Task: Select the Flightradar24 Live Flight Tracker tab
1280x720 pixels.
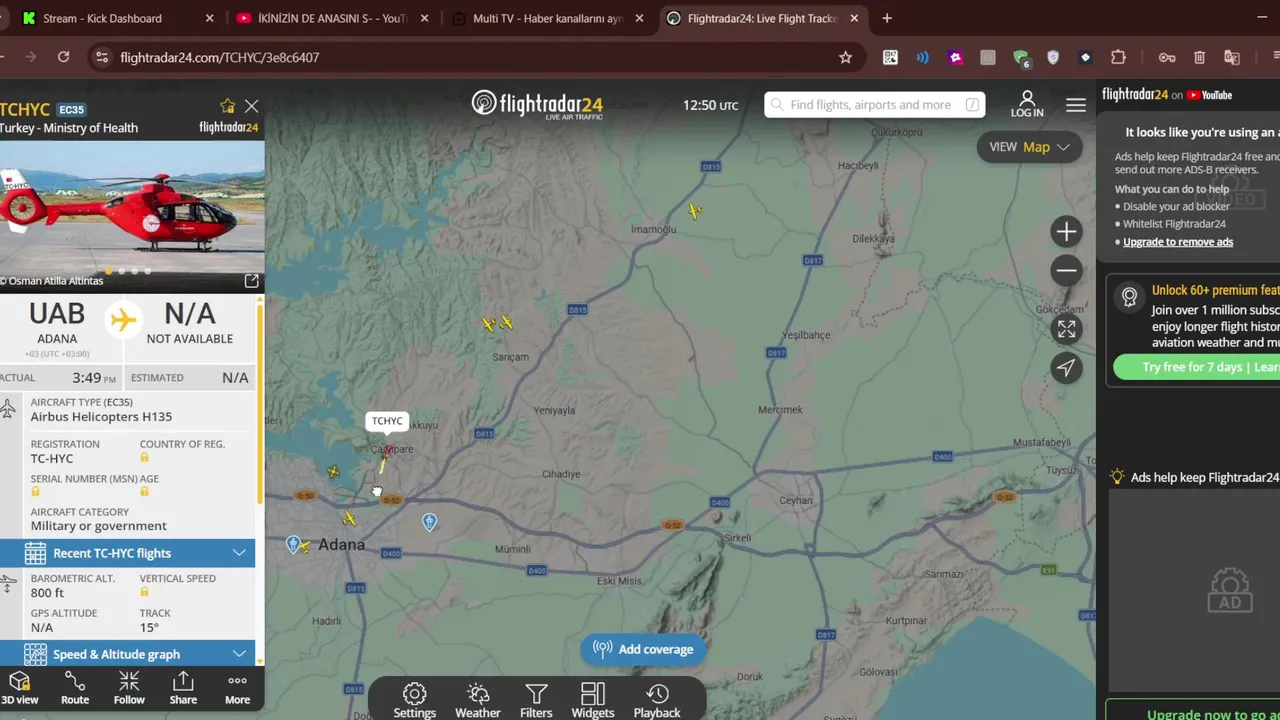Action: coord(762,18)
